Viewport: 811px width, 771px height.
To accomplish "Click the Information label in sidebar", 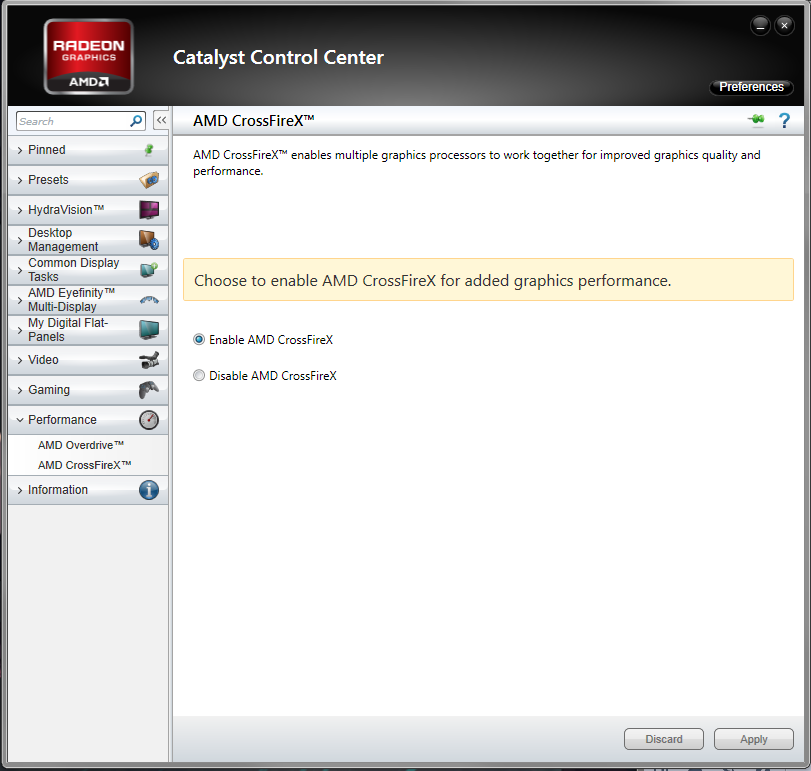I will (58, 490).
